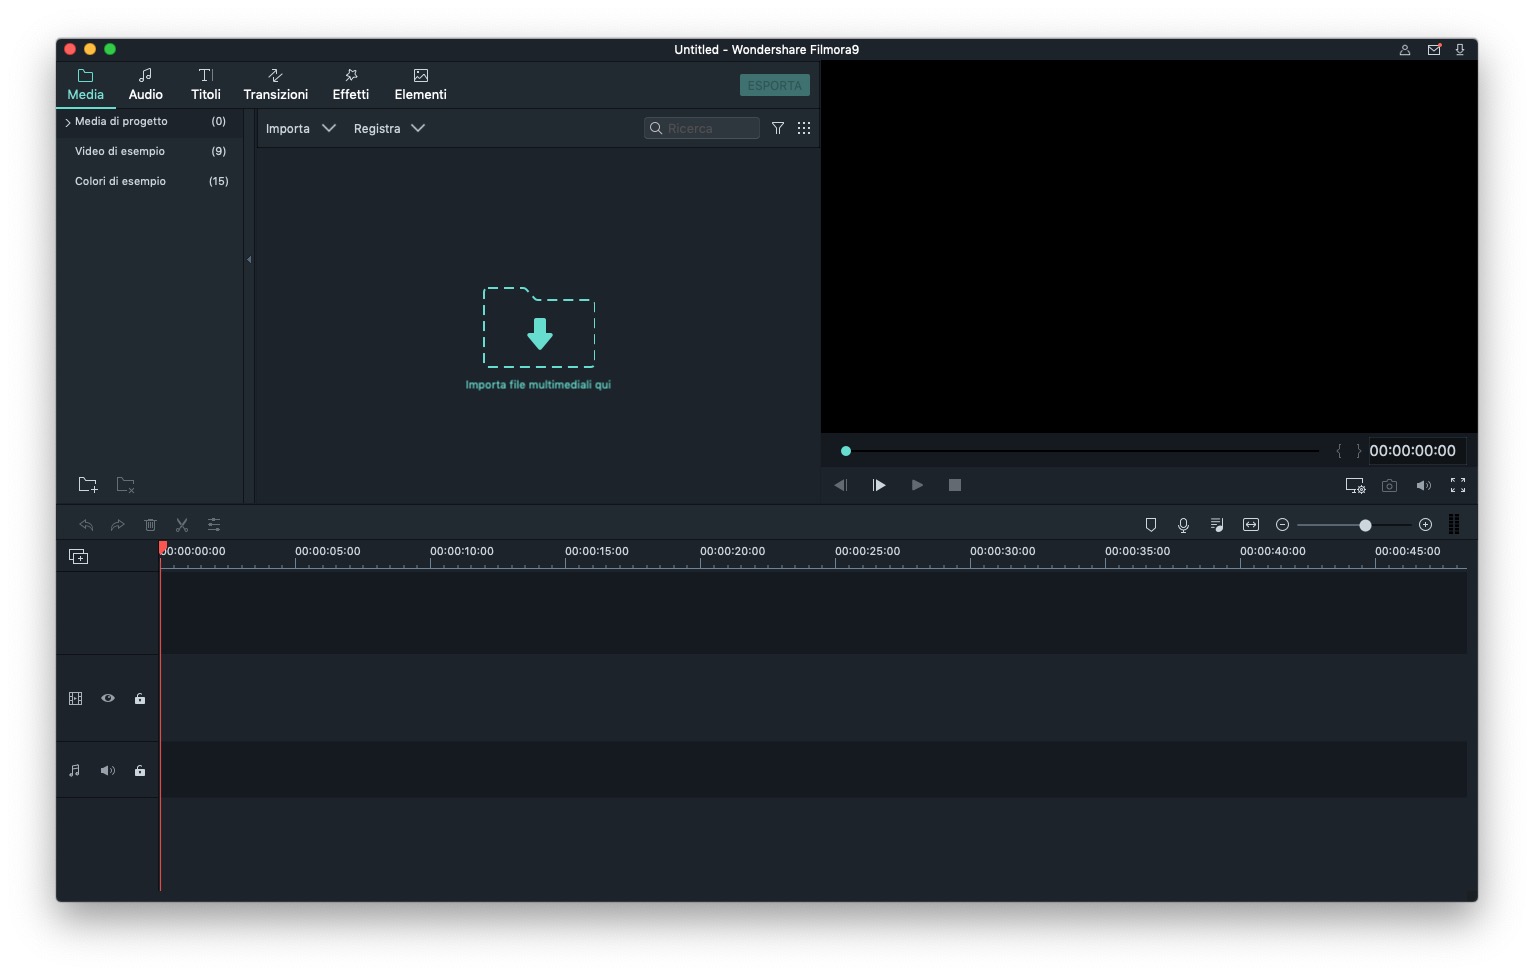Open the filter icon beside search field
This screenshot has height=976, width=1534.
point(777,128)
